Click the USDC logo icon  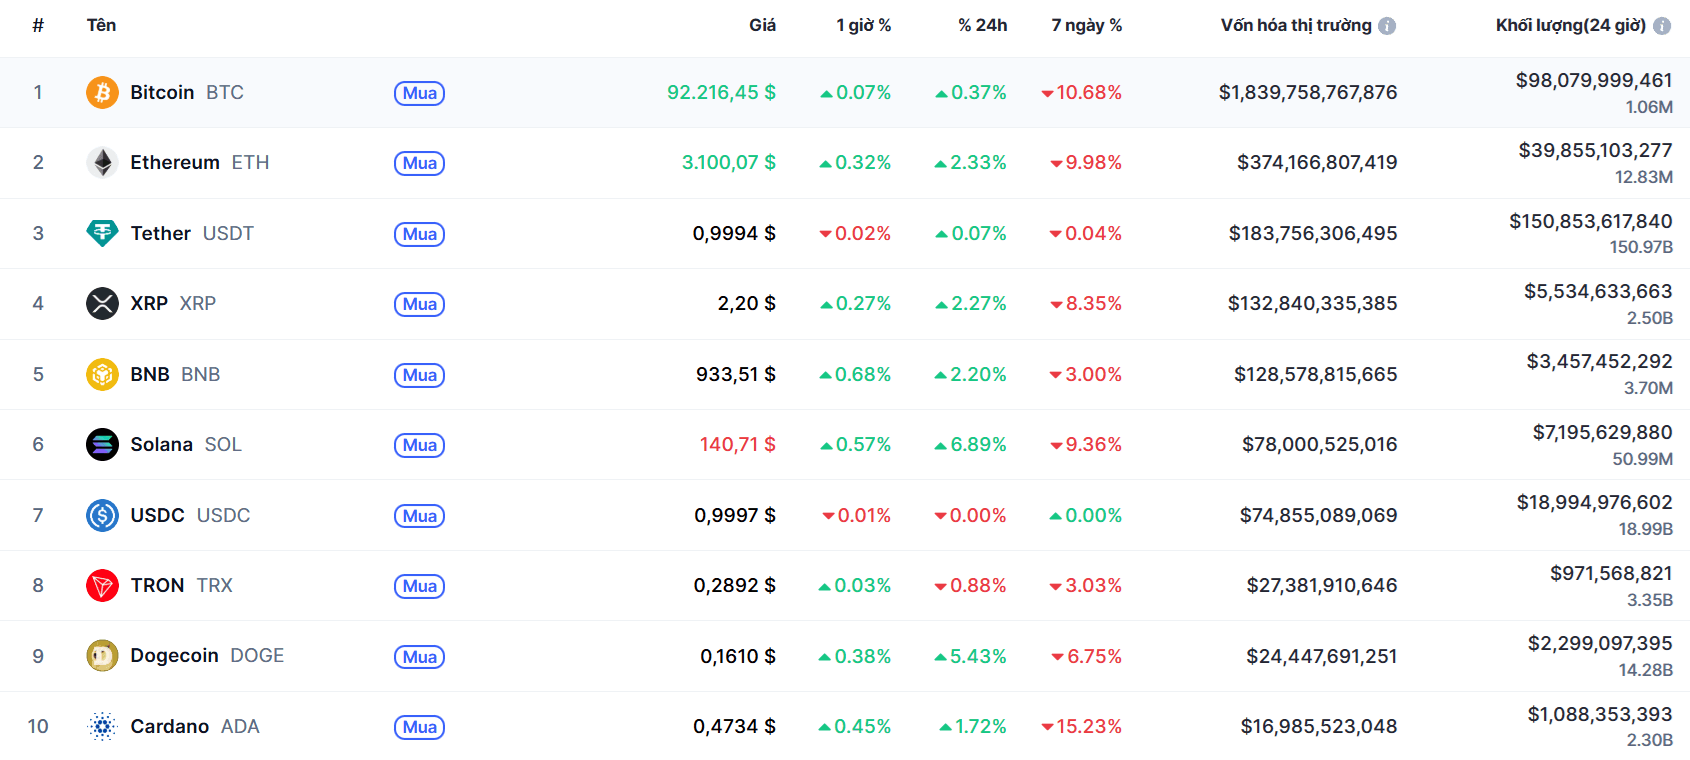click(x=102, y=515)
